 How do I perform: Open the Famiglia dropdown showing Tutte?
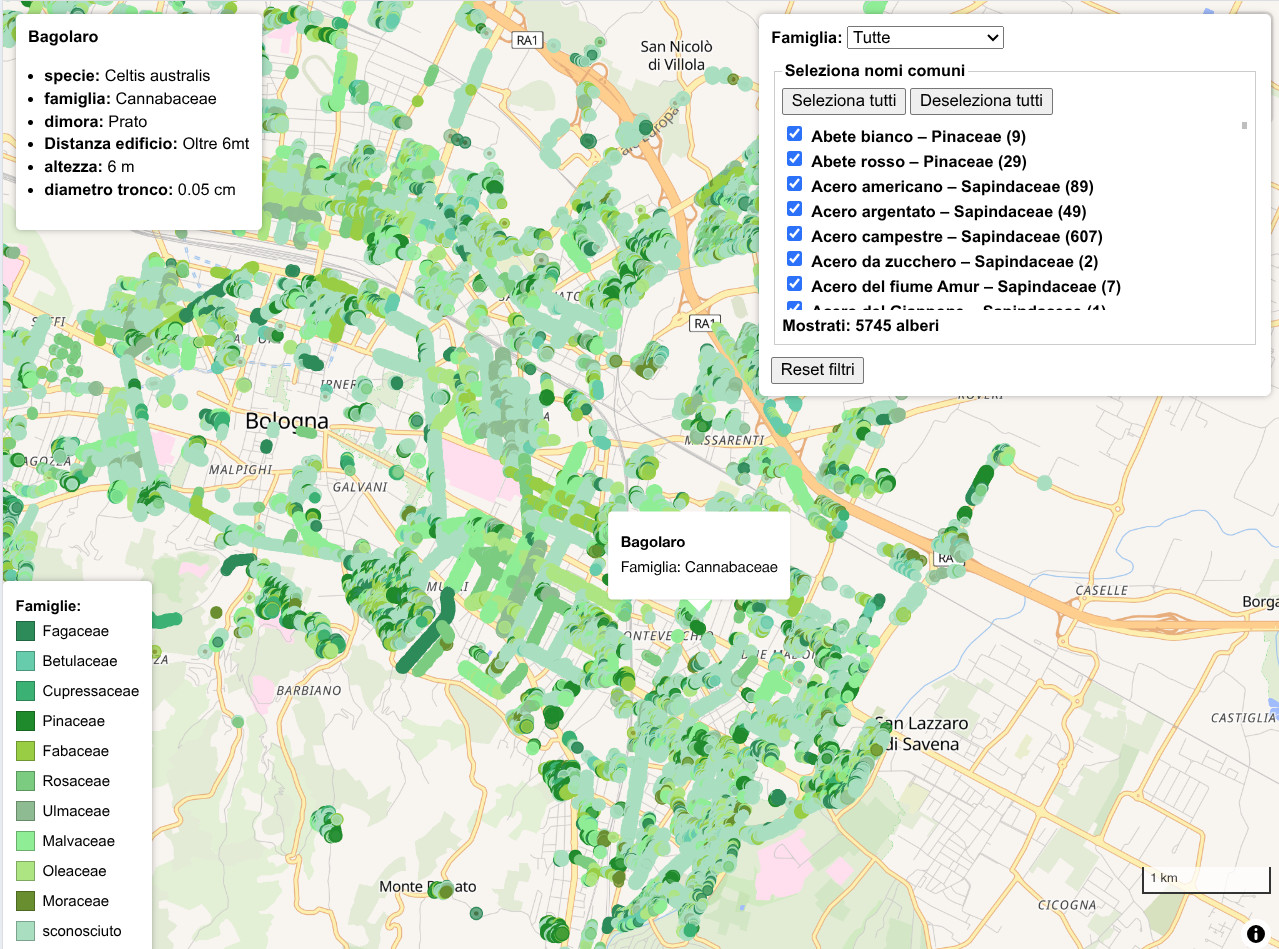pos(924,37)
